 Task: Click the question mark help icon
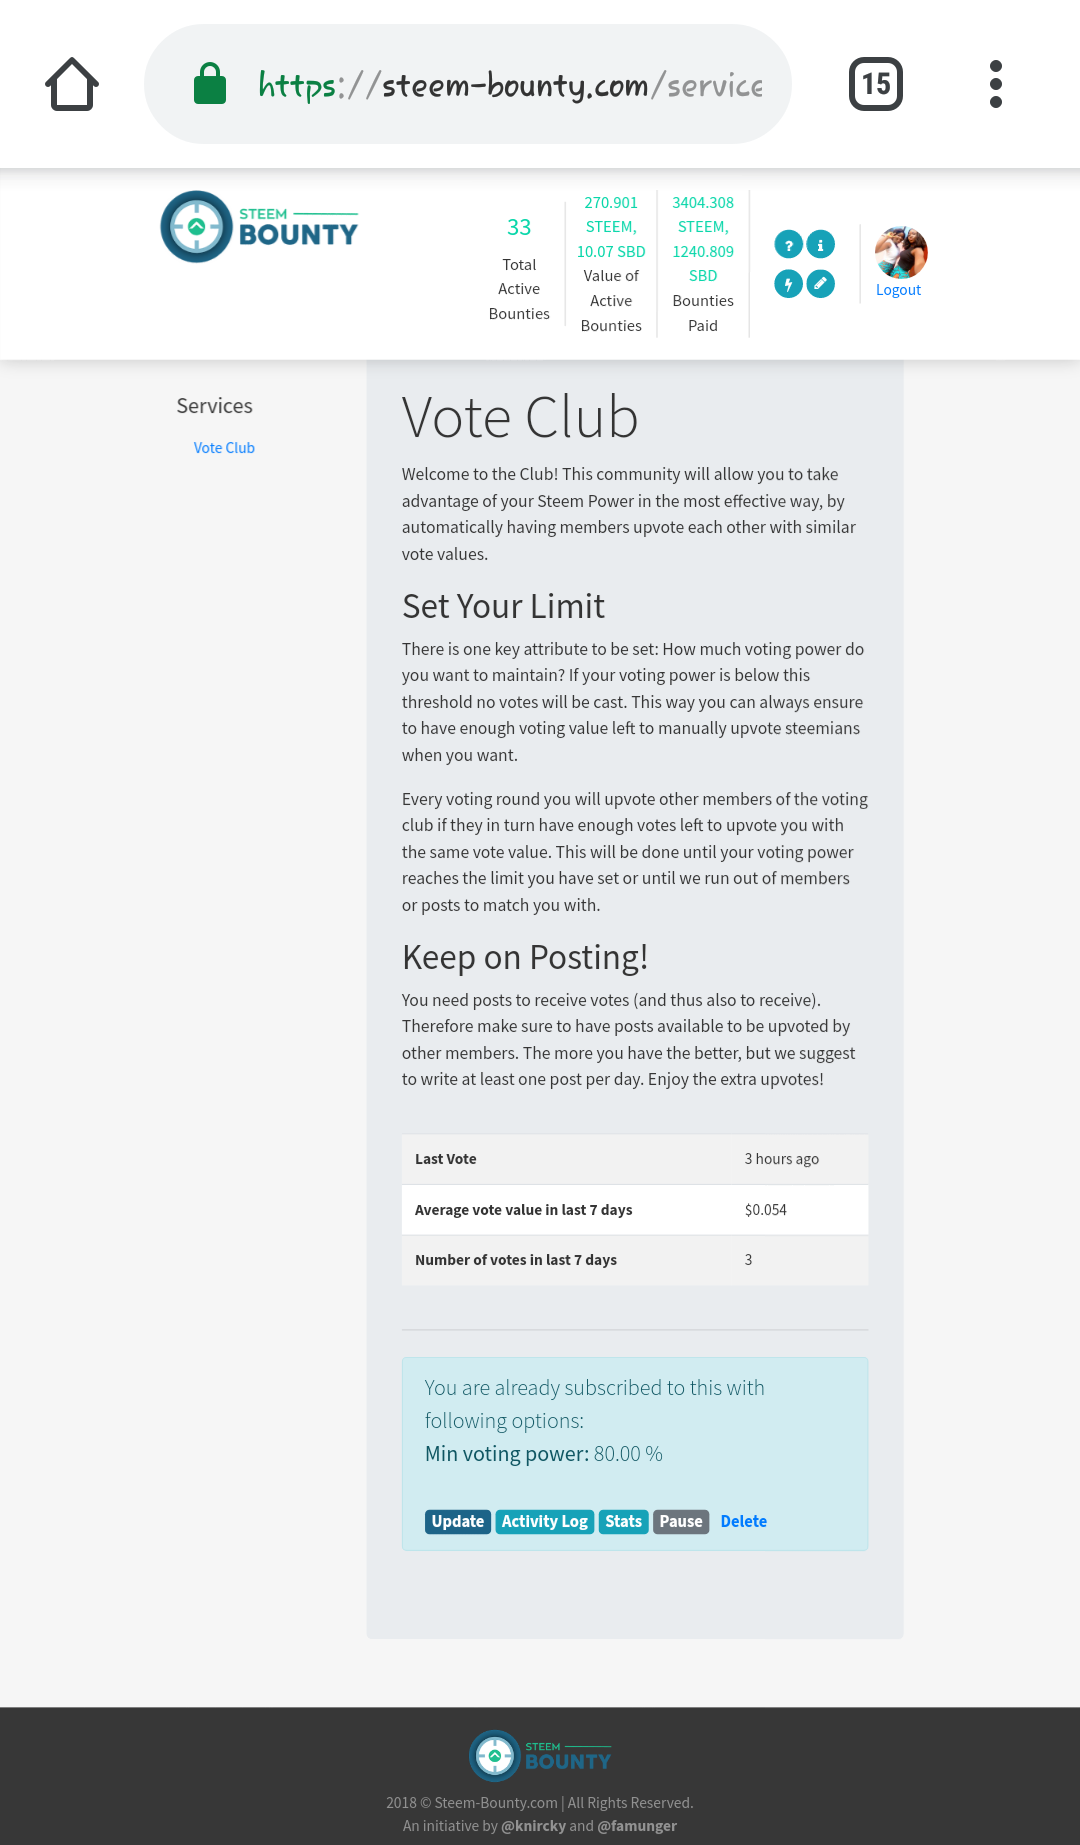(x=788, y=245)
